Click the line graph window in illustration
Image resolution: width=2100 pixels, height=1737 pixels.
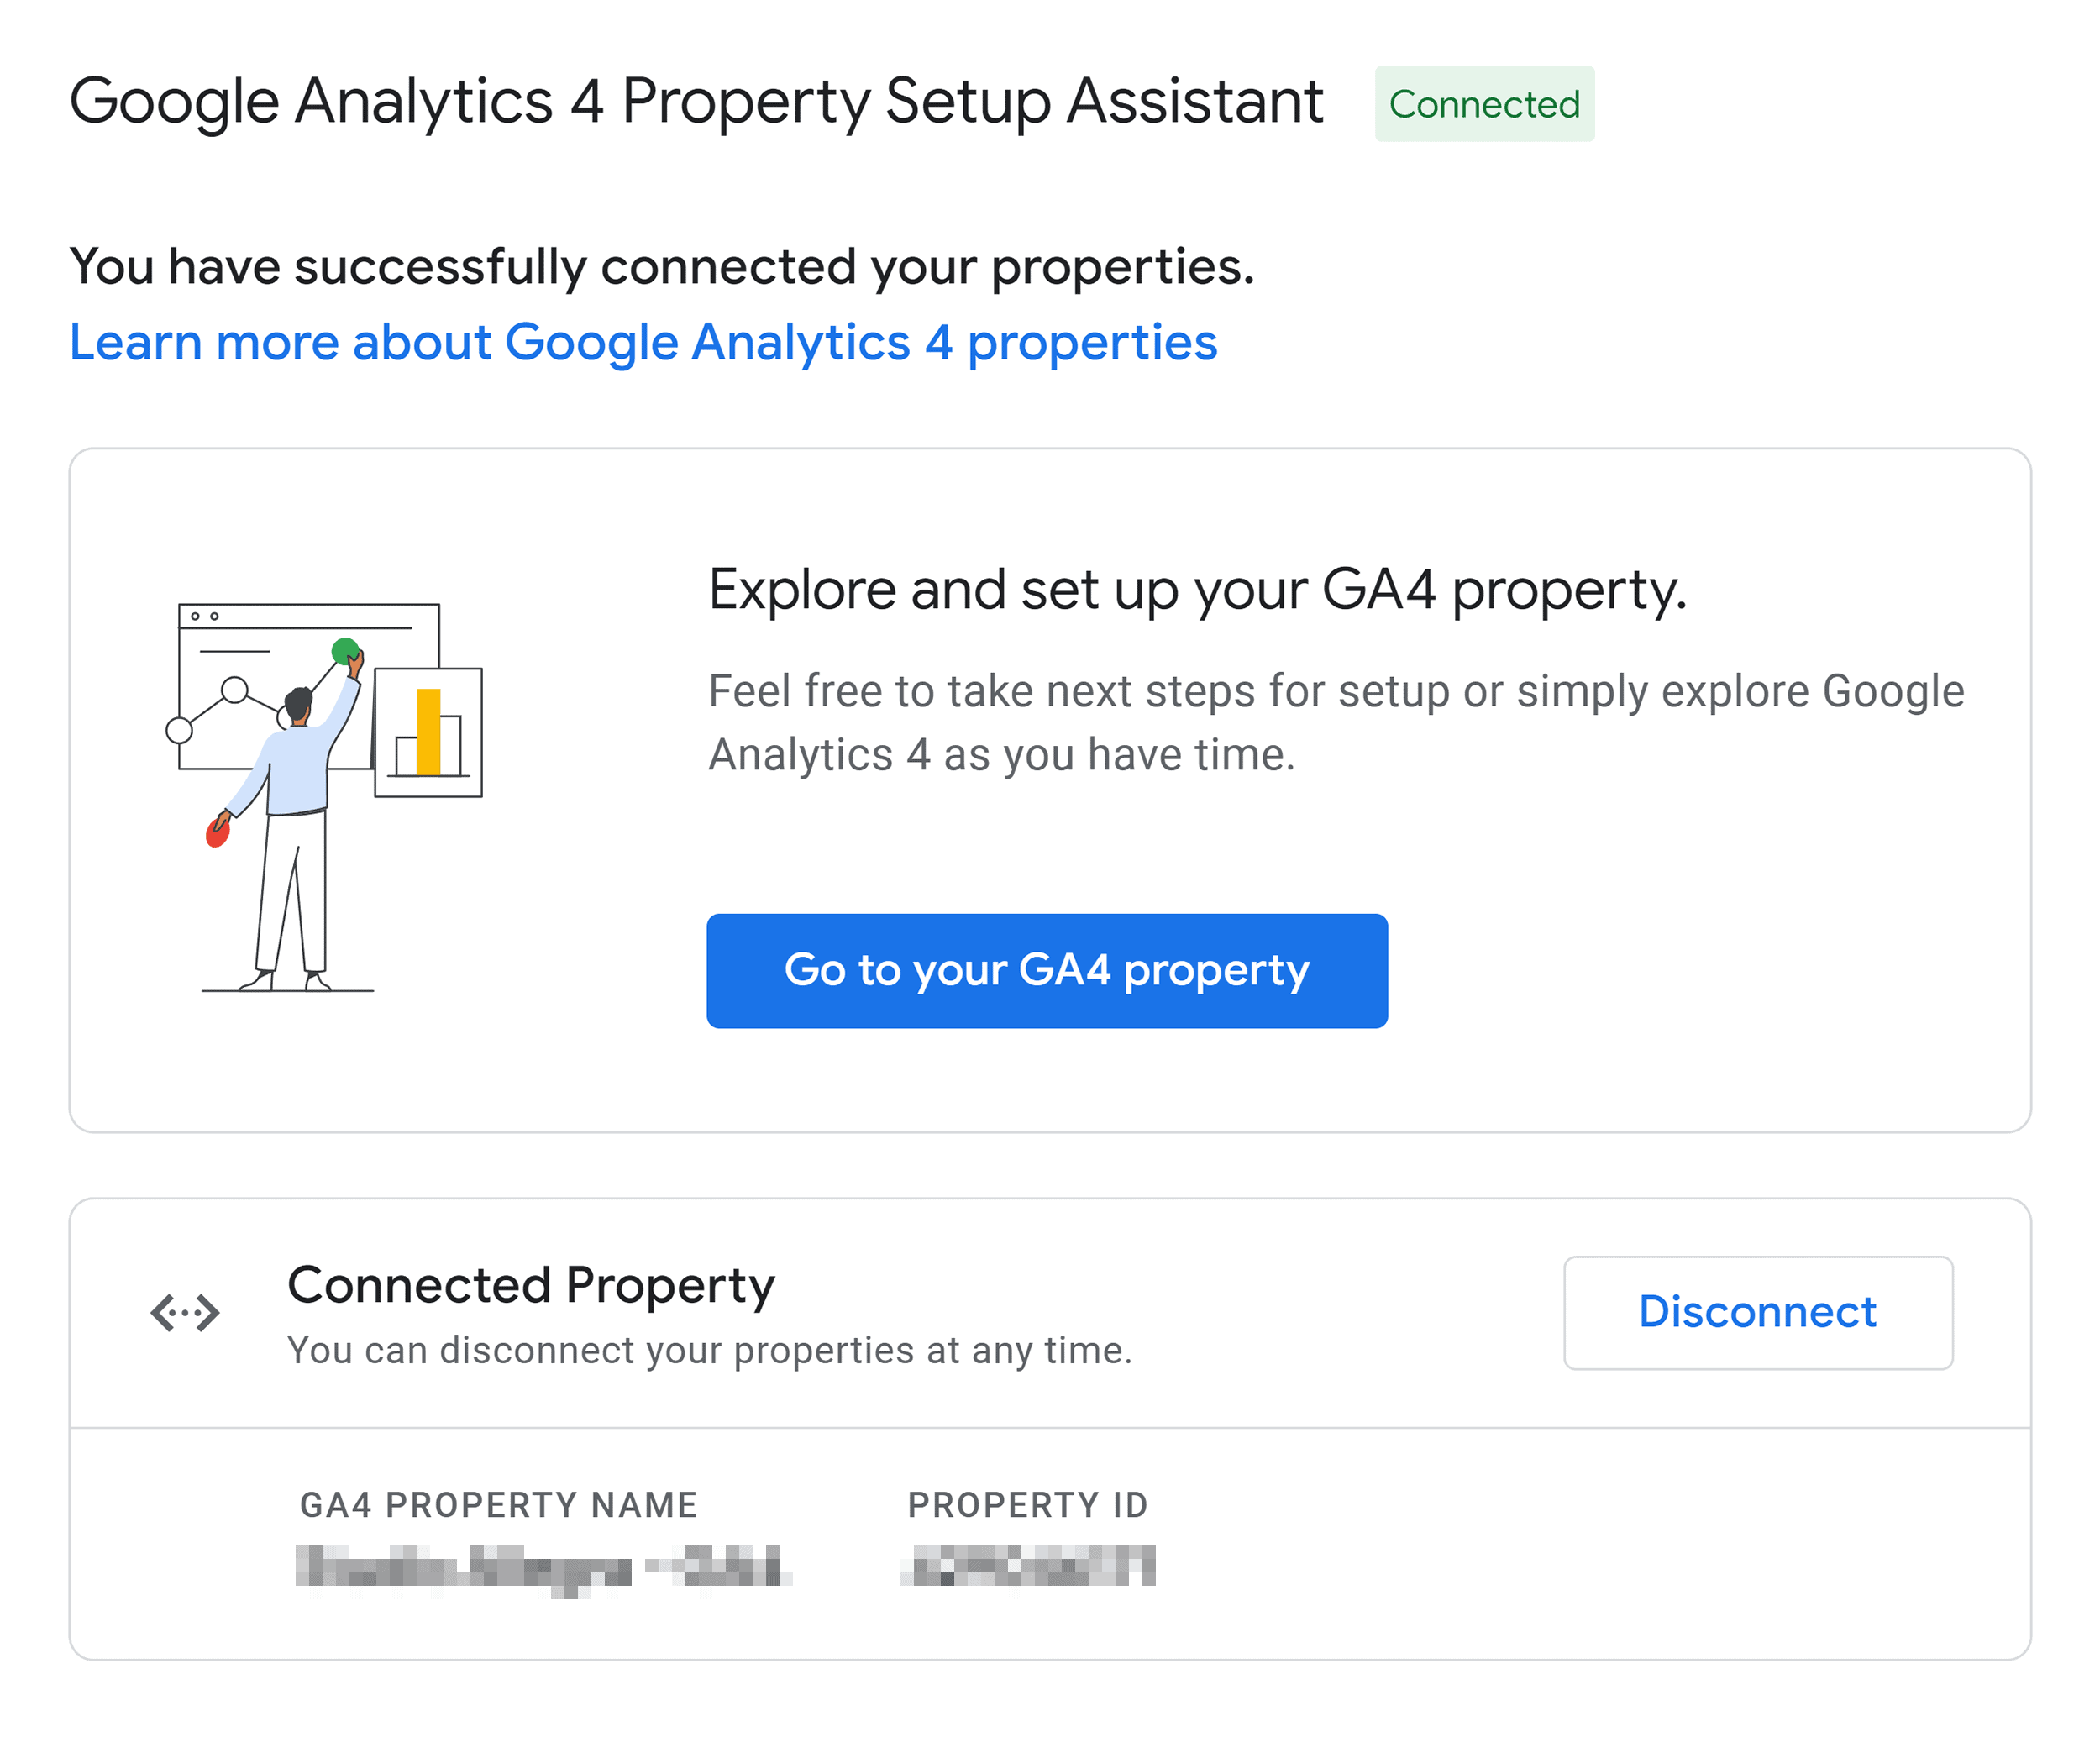(x=308, y=686)
